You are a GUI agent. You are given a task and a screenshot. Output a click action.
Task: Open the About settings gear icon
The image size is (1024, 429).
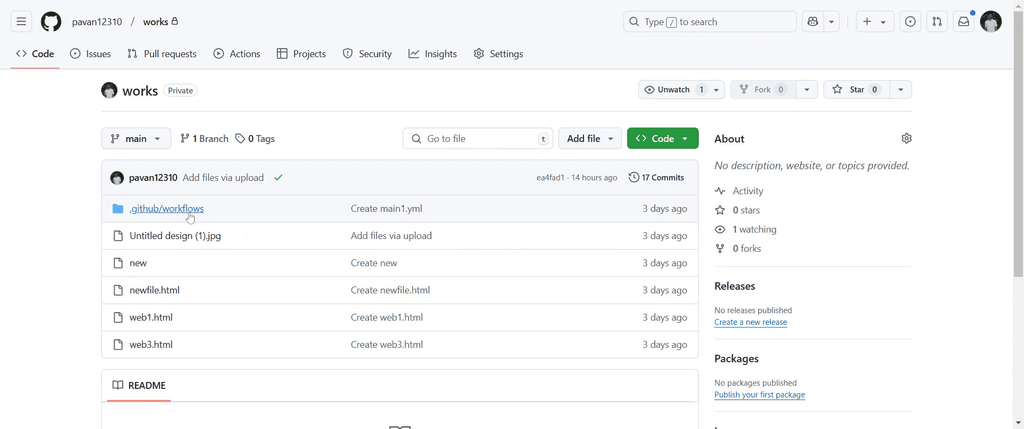tap(906, 138)
